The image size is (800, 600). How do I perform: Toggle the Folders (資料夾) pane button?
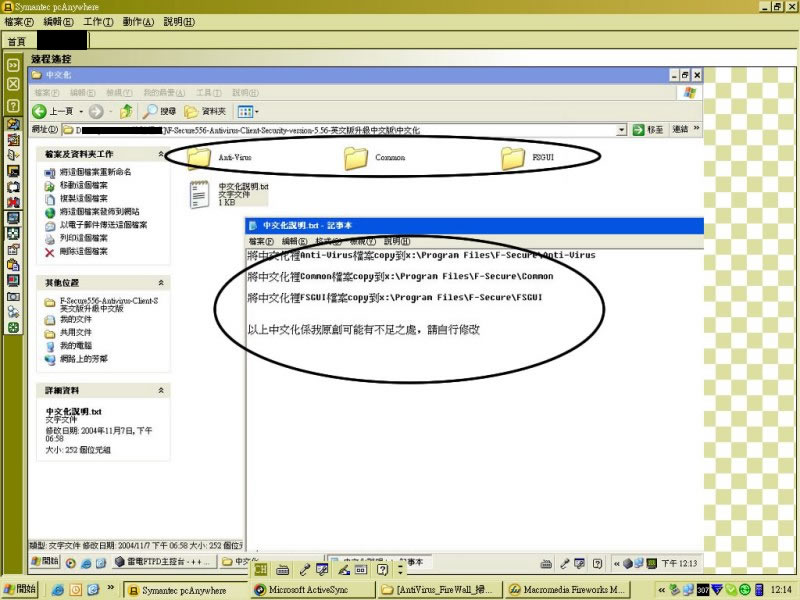(x=205, y=111)
